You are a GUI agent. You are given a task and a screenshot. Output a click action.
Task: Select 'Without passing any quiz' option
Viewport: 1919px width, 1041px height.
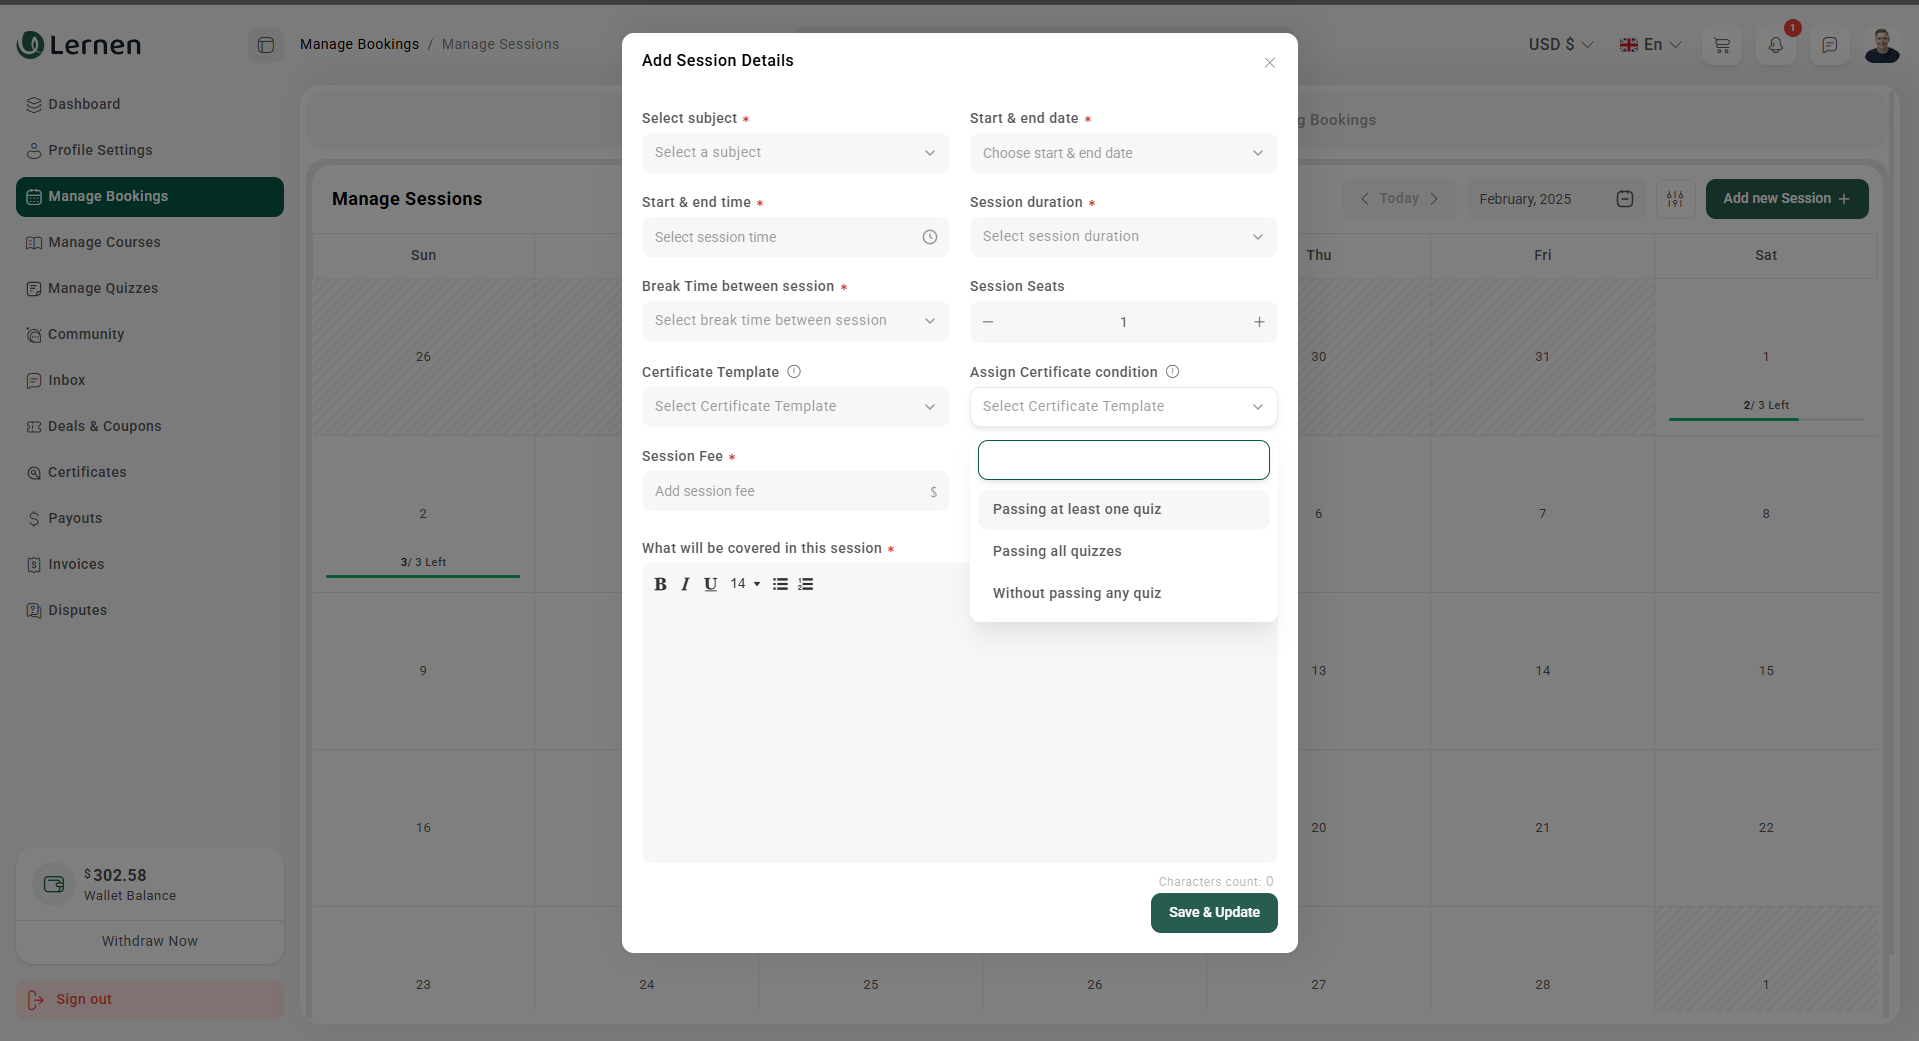click(x=1077, y=593)
